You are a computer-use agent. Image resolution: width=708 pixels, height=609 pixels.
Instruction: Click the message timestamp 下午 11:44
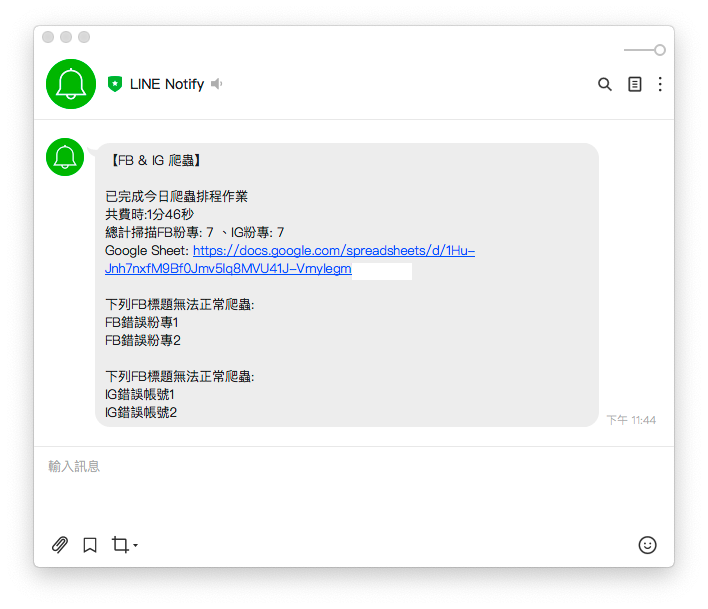click(631, 420)
